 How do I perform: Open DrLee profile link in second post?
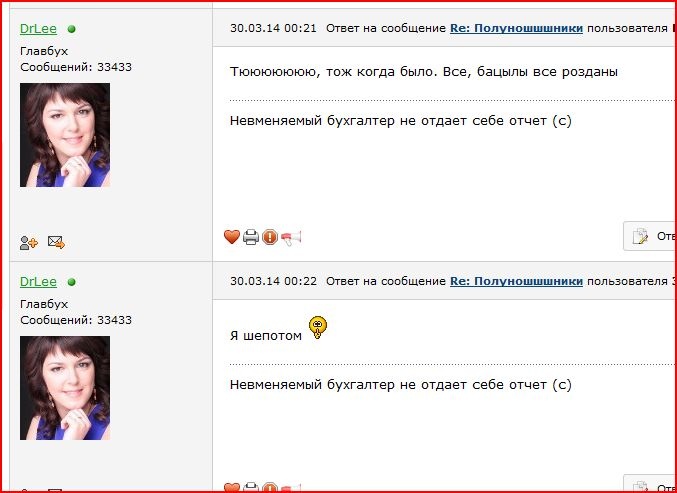pyautogui.click(x=38, y=282)
